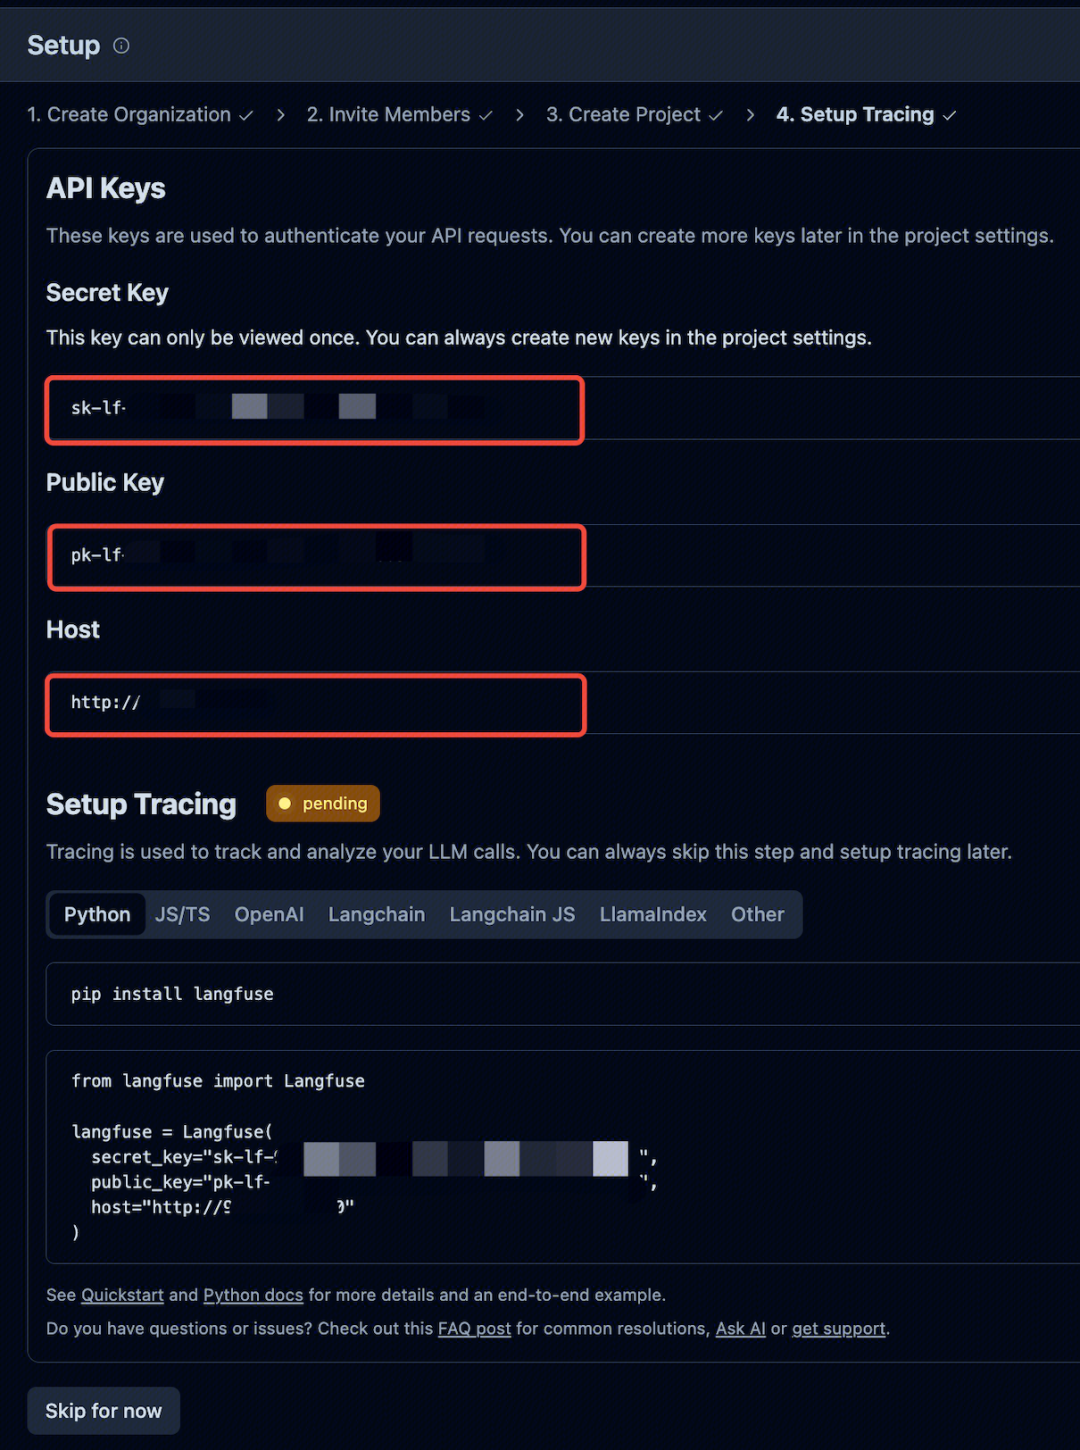Click the pip install langfuse code block
This screenshot has width=1080, height=1450.
(563, 994)
